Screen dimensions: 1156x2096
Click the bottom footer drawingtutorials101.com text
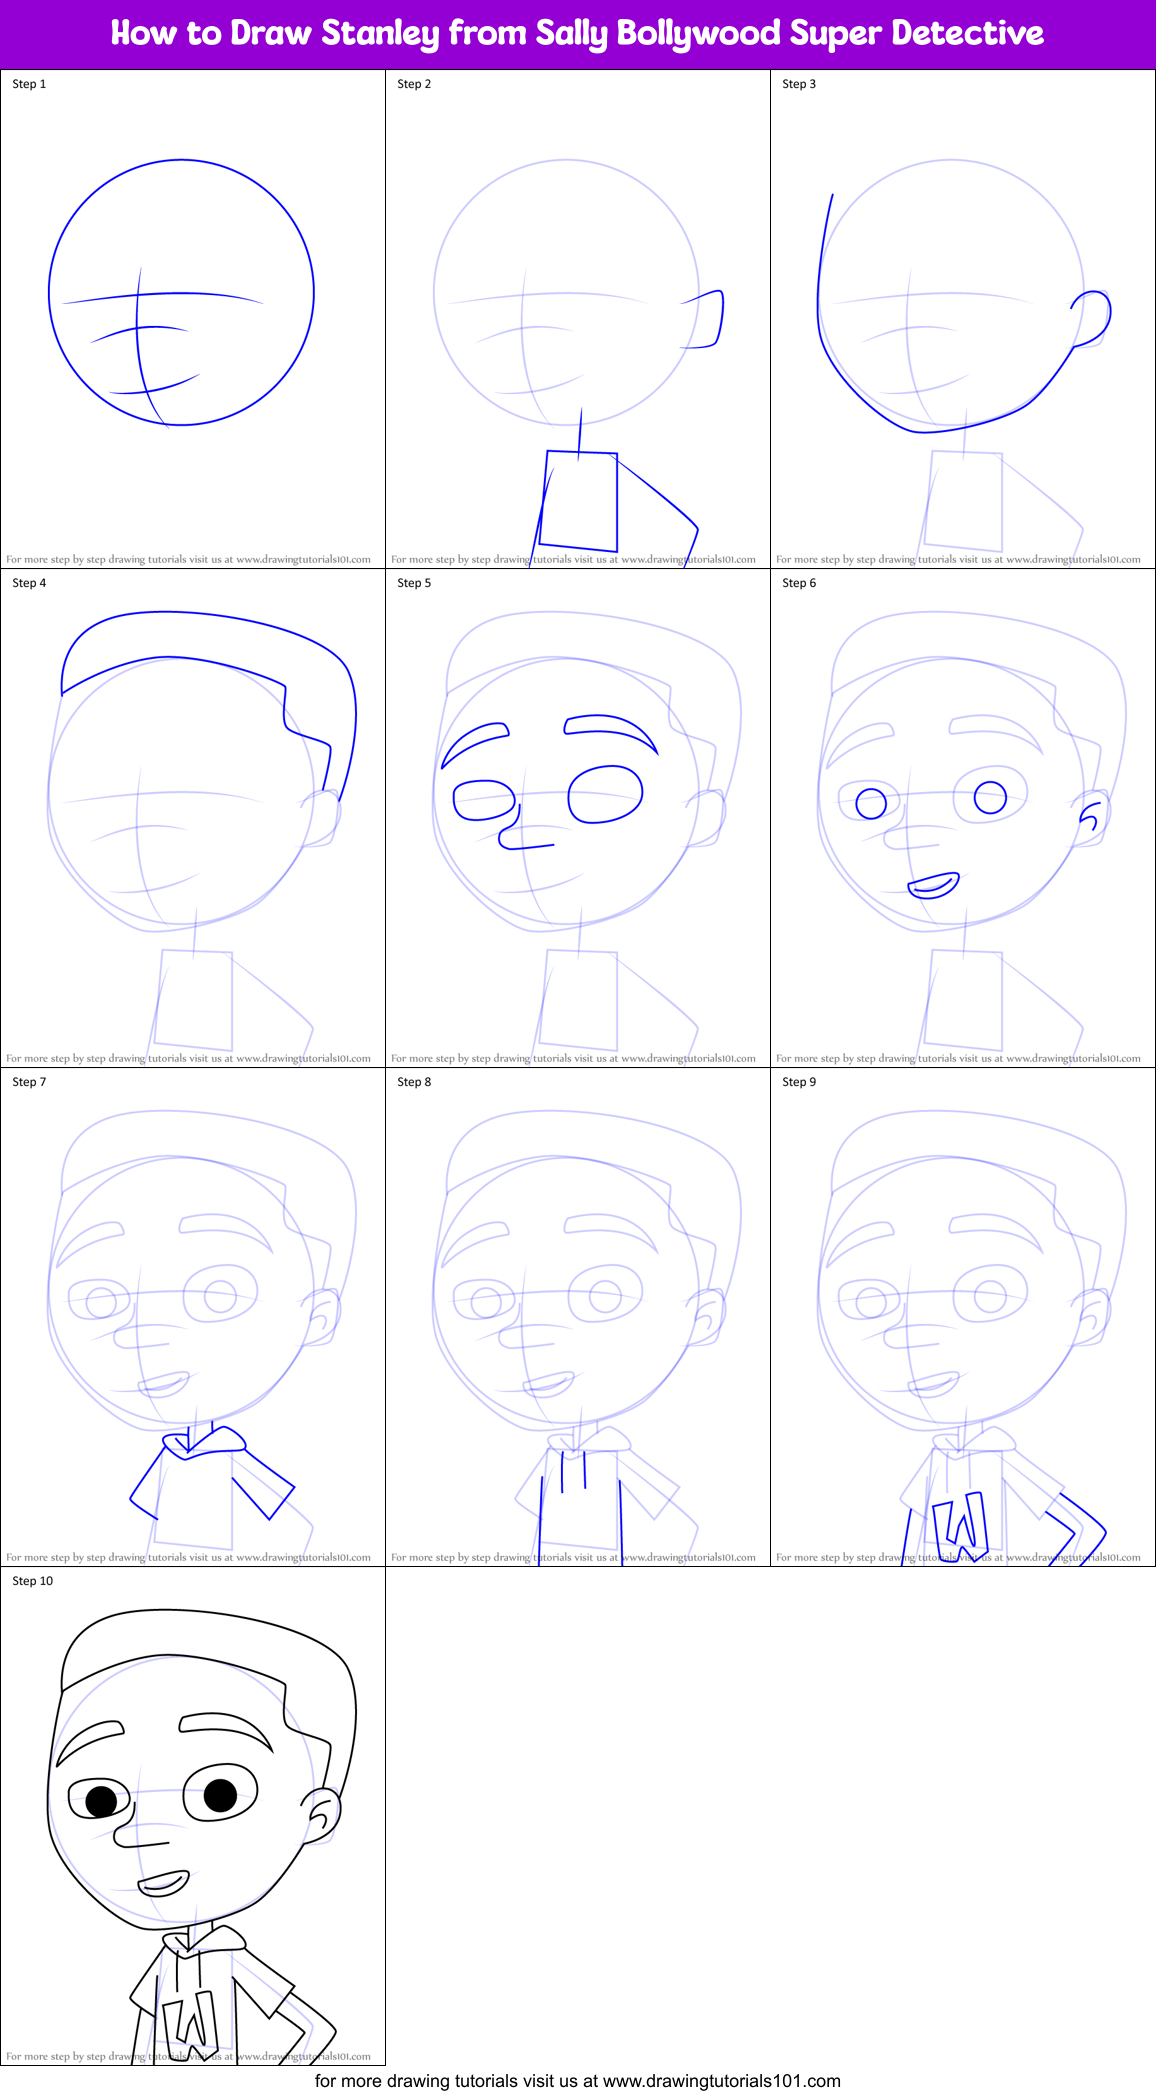tap(578, 2081)
